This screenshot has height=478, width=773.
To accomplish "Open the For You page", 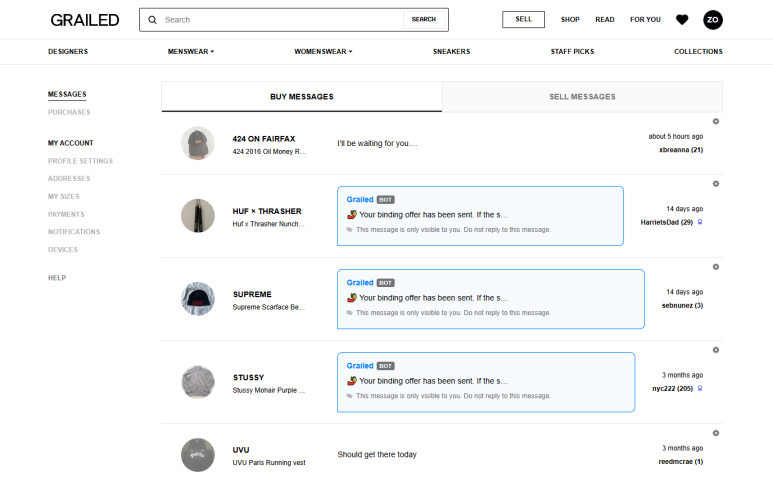I will click(x=645, y=19).
